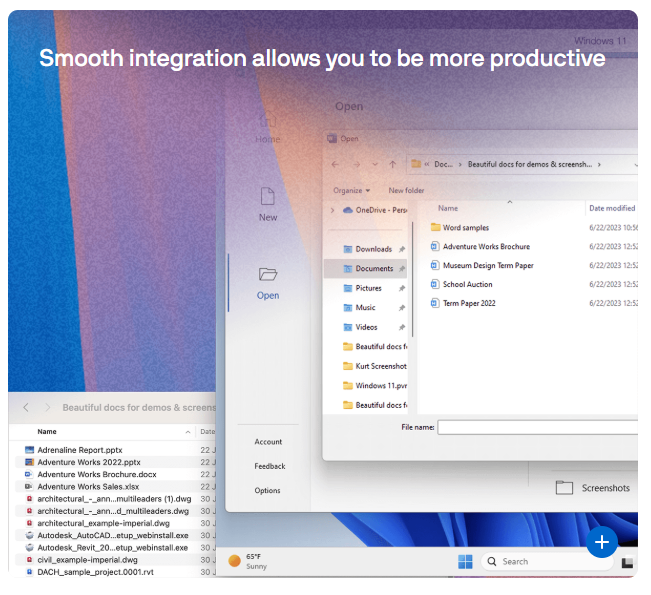This screenshot has height=595, width=651.
Task: Open the Windows Start menu
Action: (465, 562)
